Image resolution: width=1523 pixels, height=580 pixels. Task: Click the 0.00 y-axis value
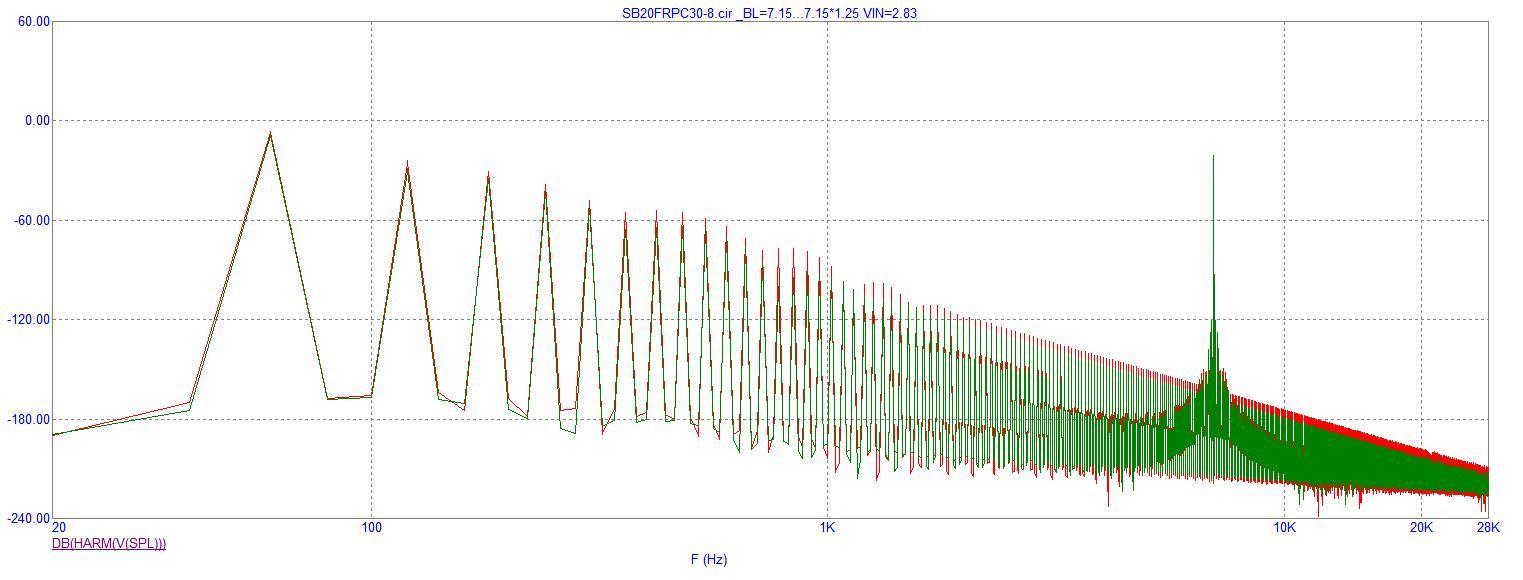tap(37, 120)
